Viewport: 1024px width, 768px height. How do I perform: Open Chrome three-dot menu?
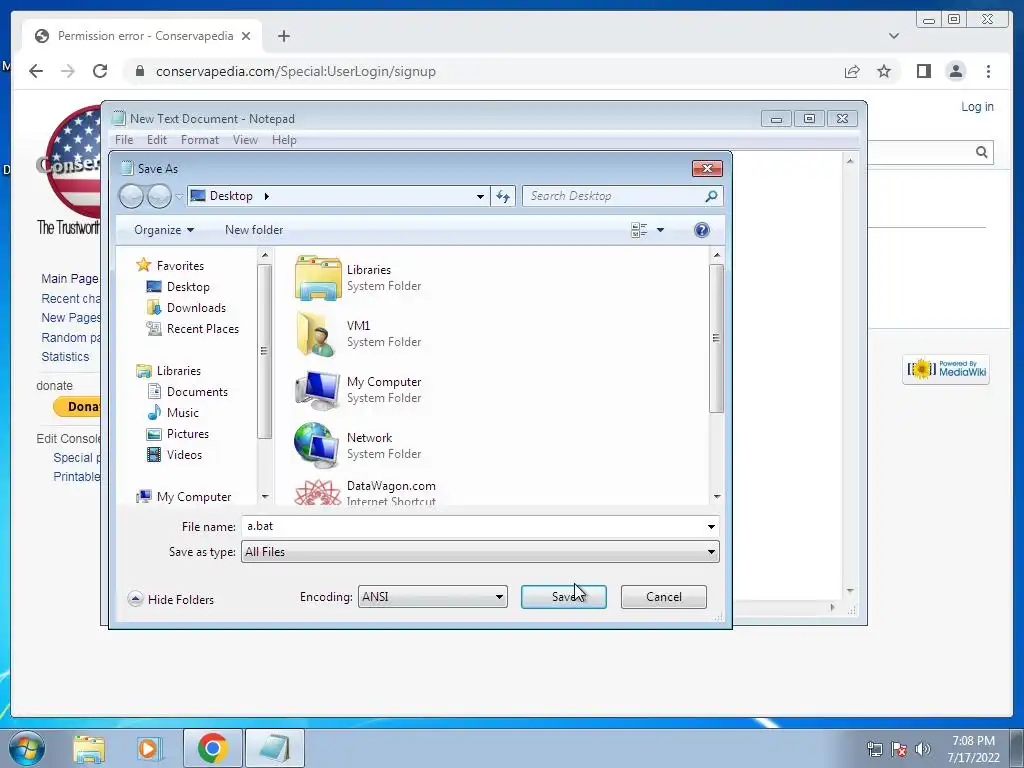point(988,71)
